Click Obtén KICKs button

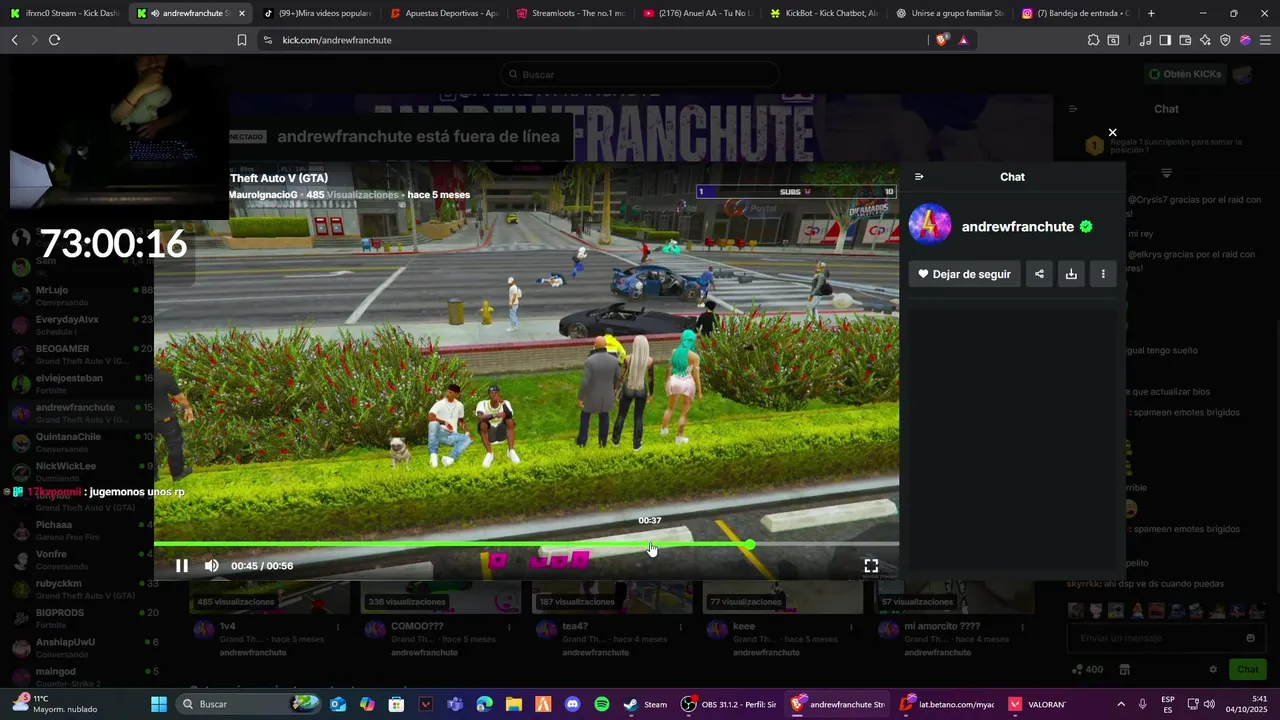[1184, 74]
